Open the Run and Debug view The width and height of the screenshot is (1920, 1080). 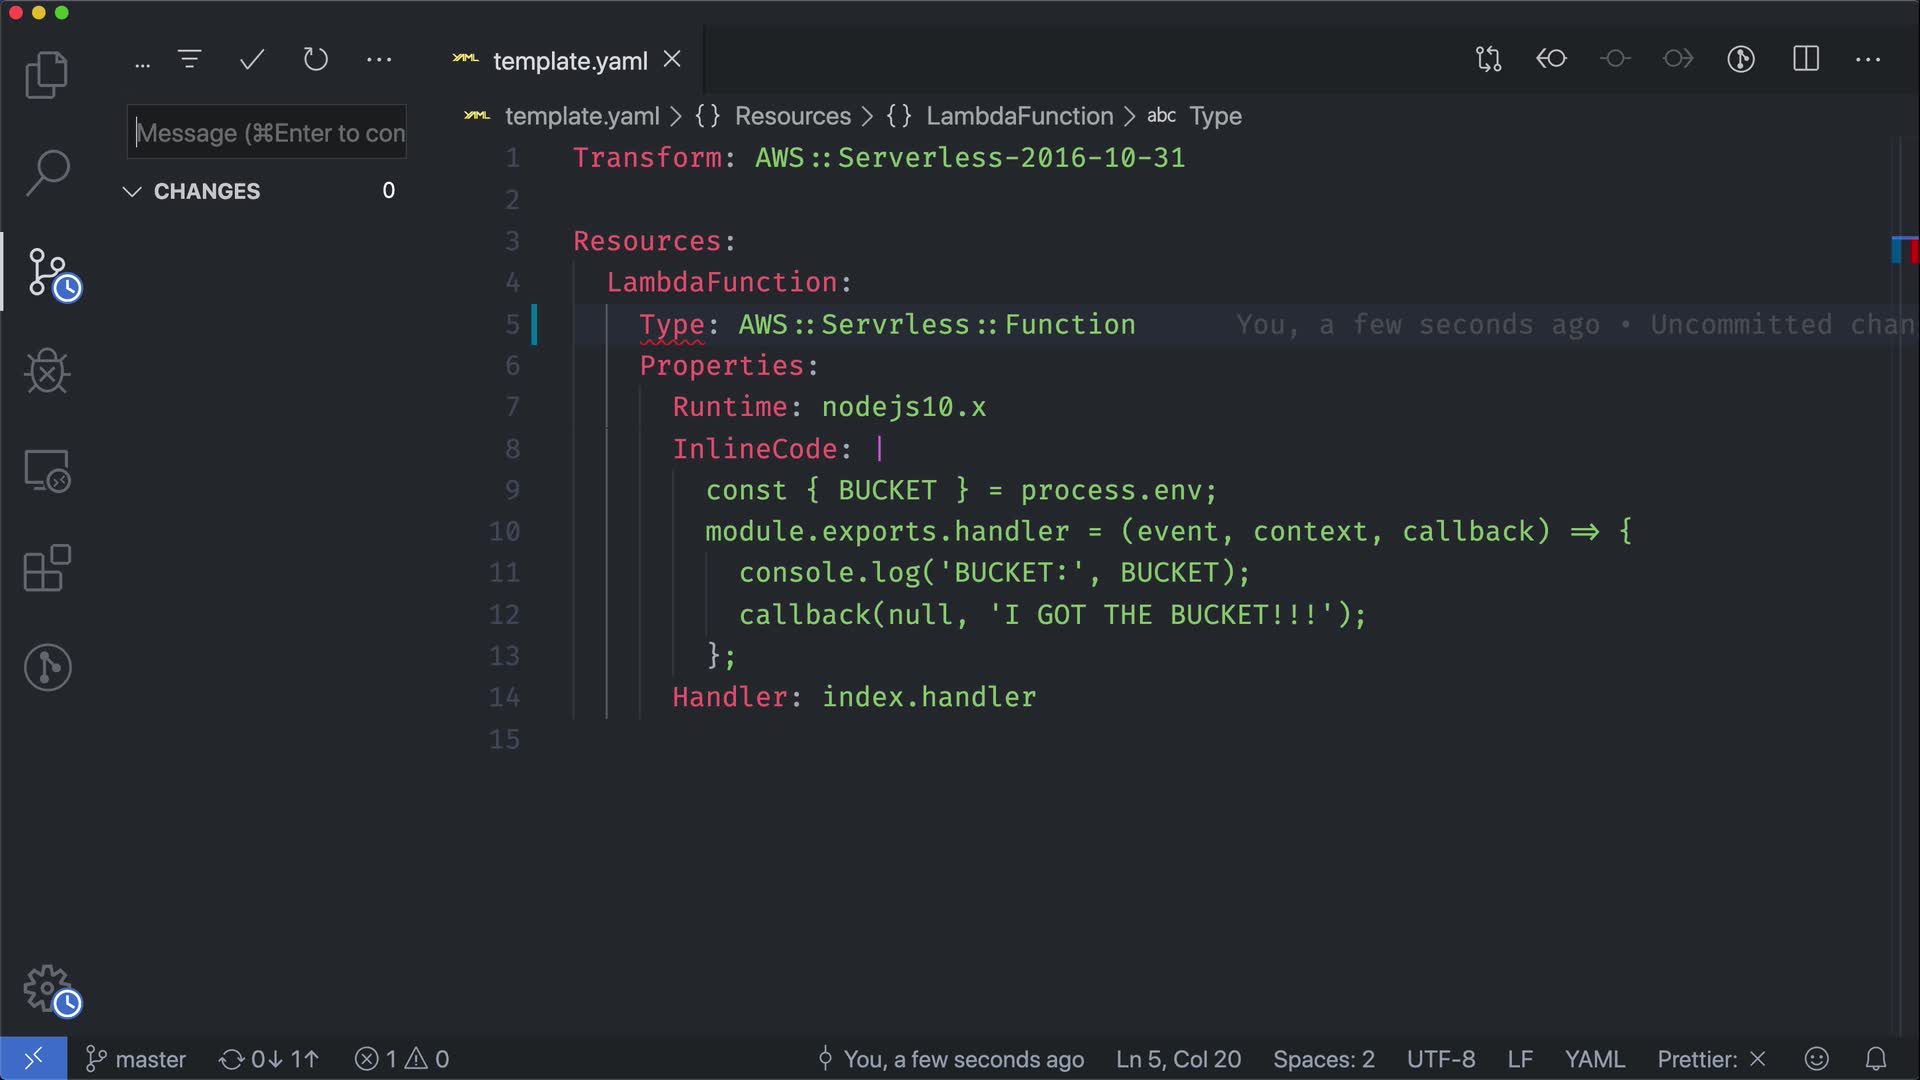[47, 371]
